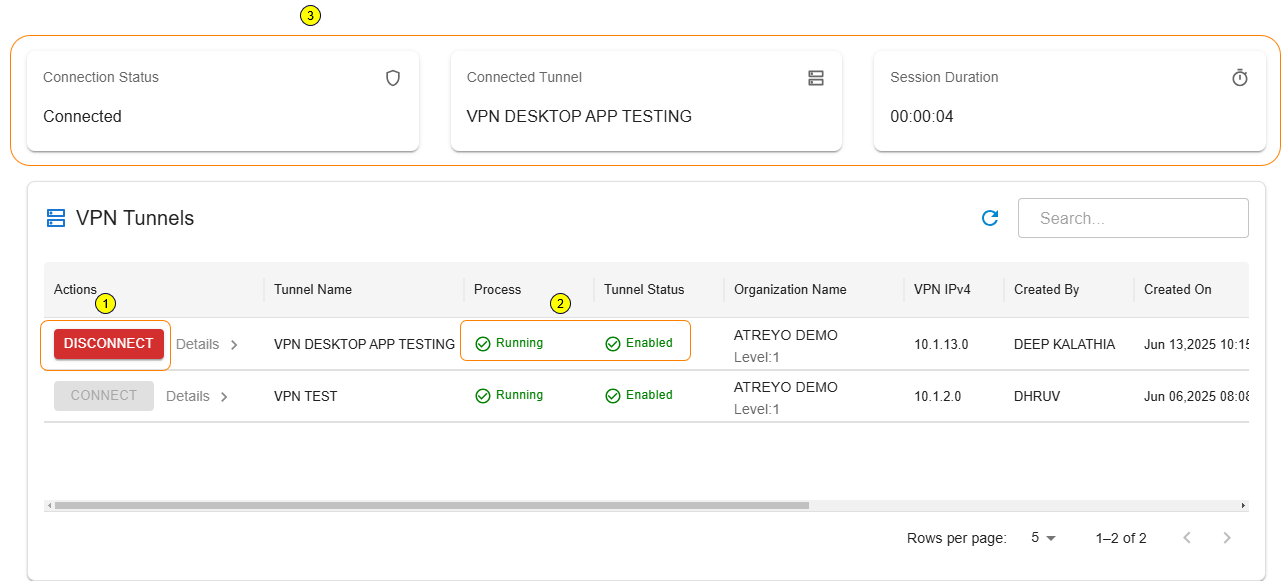Click the scrollbar right arrow
The height and width of the screenshot is (581, 1288).
[1243, 506]
